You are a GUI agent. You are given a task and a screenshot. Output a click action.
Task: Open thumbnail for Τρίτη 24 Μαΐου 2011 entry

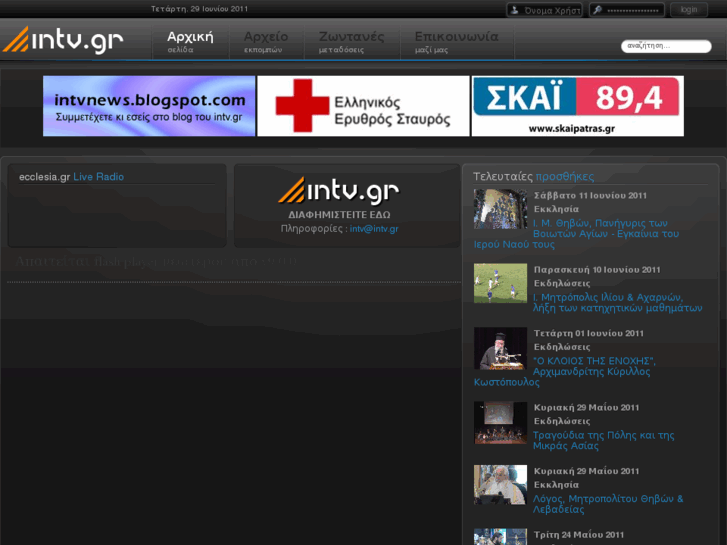(x=500, y=537)
